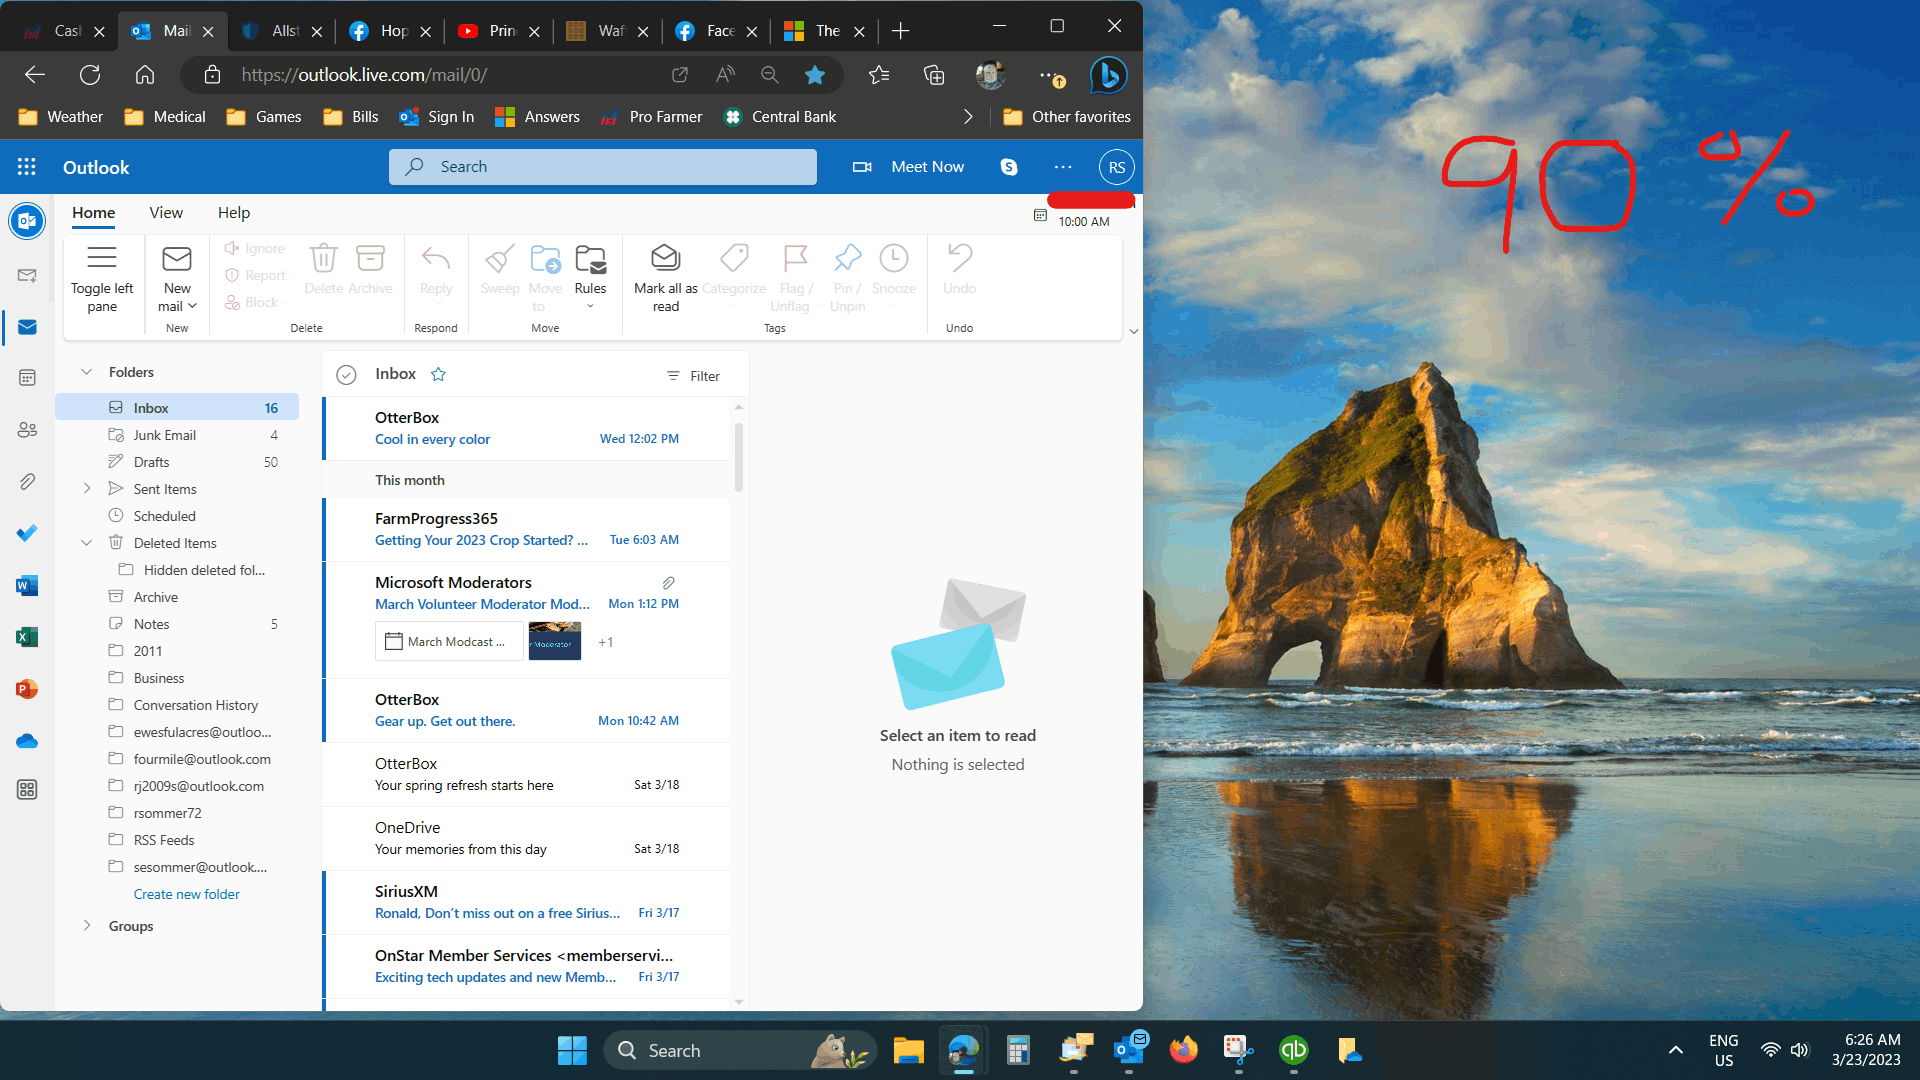Open Calendar icon in left sidebar
Image resolution: width=1920 pixels, height=1080 pixels.
pos(27,378)
